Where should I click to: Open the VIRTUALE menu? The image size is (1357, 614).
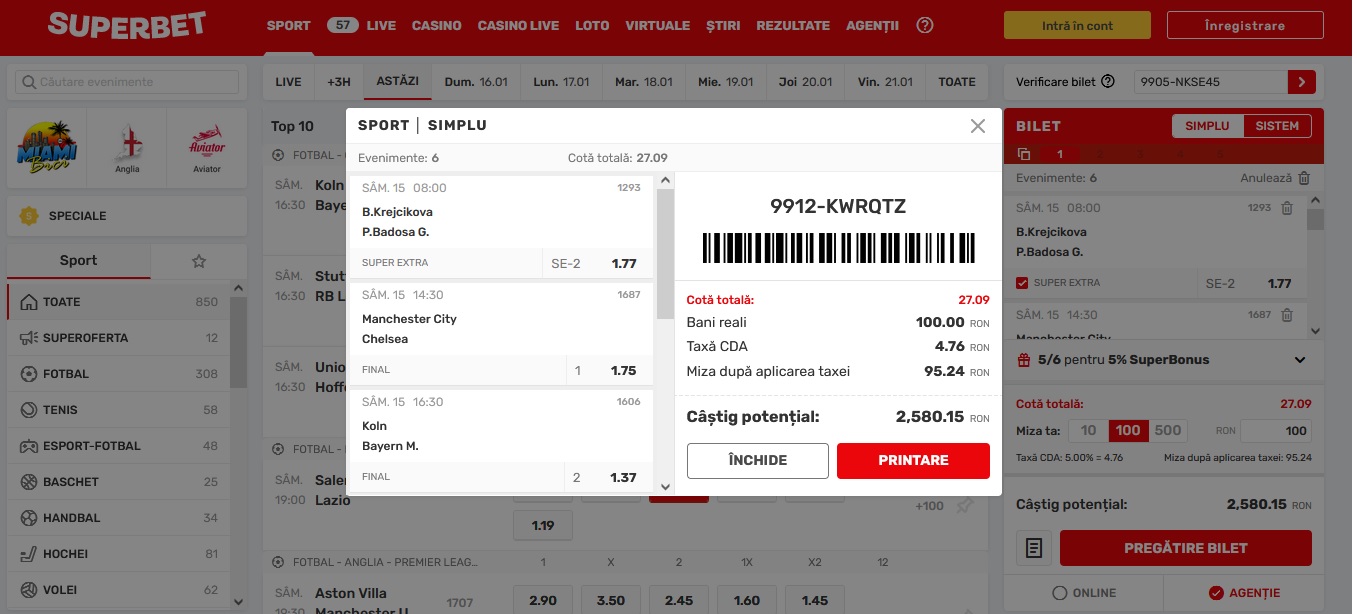657,26
